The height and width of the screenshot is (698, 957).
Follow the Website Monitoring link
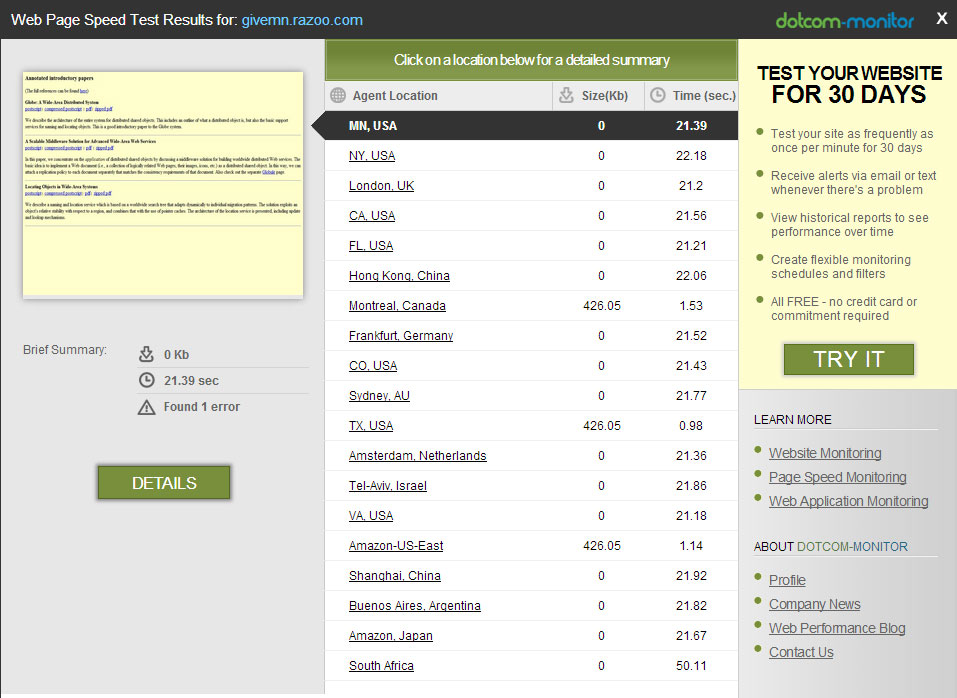pos(825,453)
